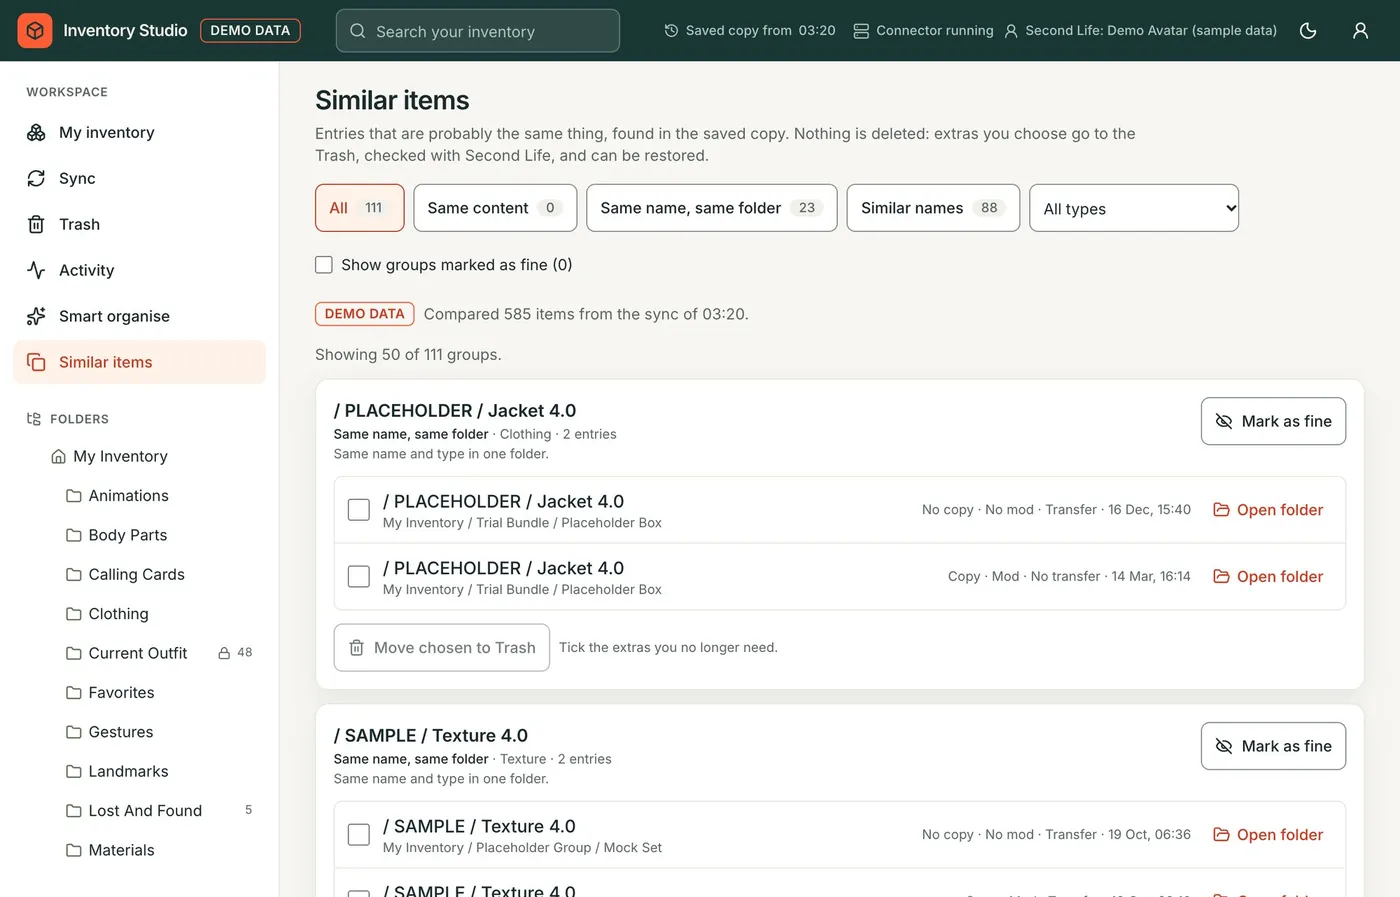The image size is (1400, 897).
Task: Open the All types dropdown filter
Action: pos(1134,208)
